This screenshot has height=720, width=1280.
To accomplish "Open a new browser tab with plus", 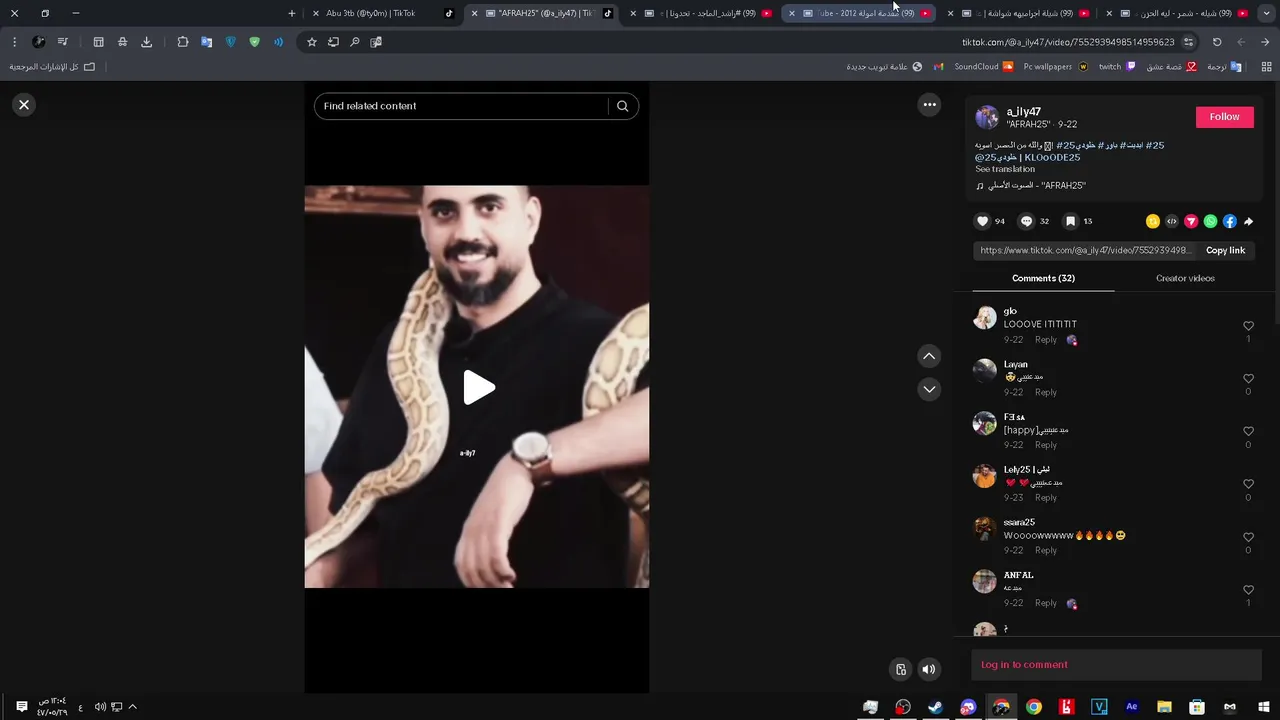I will point(292,14).
